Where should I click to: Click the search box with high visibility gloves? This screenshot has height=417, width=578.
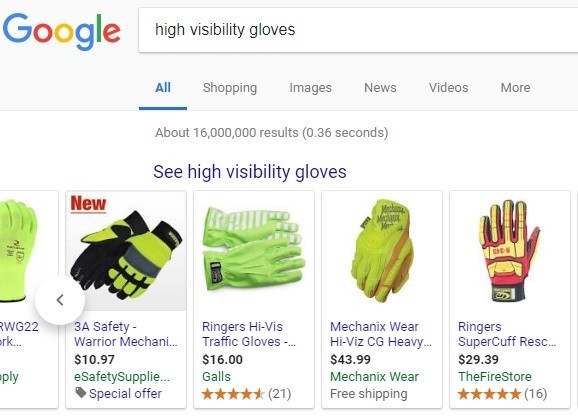[358, 30]
